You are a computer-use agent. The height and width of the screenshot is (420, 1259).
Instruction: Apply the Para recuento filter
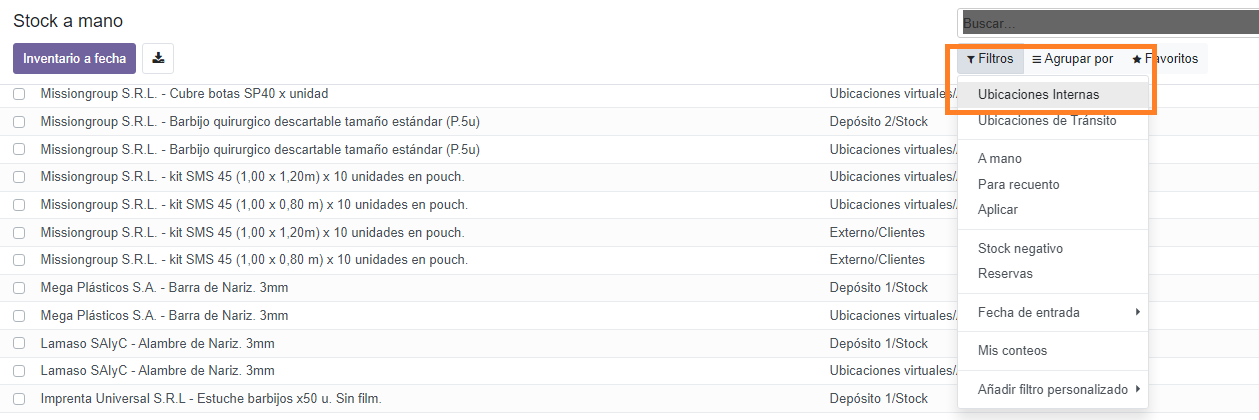tap(1018, 185)
